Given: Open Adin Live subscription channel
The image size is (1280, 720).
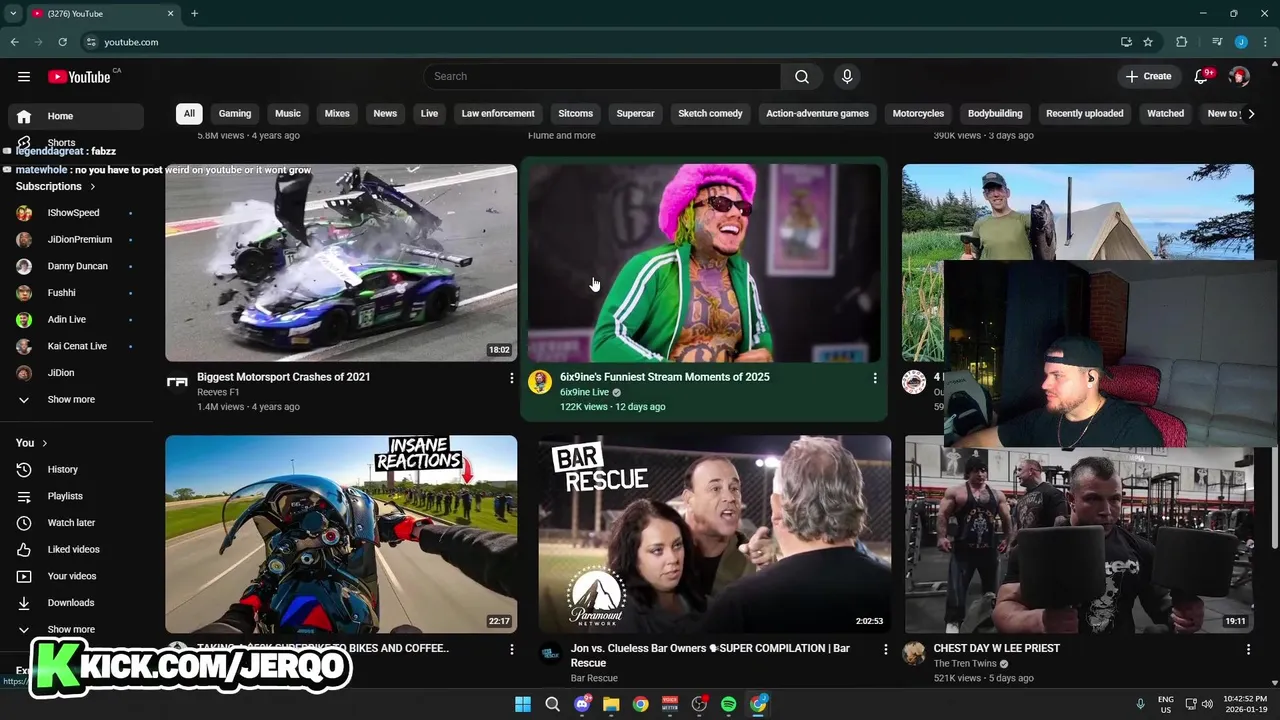Looking at the screenshot, I should (76, 320).
